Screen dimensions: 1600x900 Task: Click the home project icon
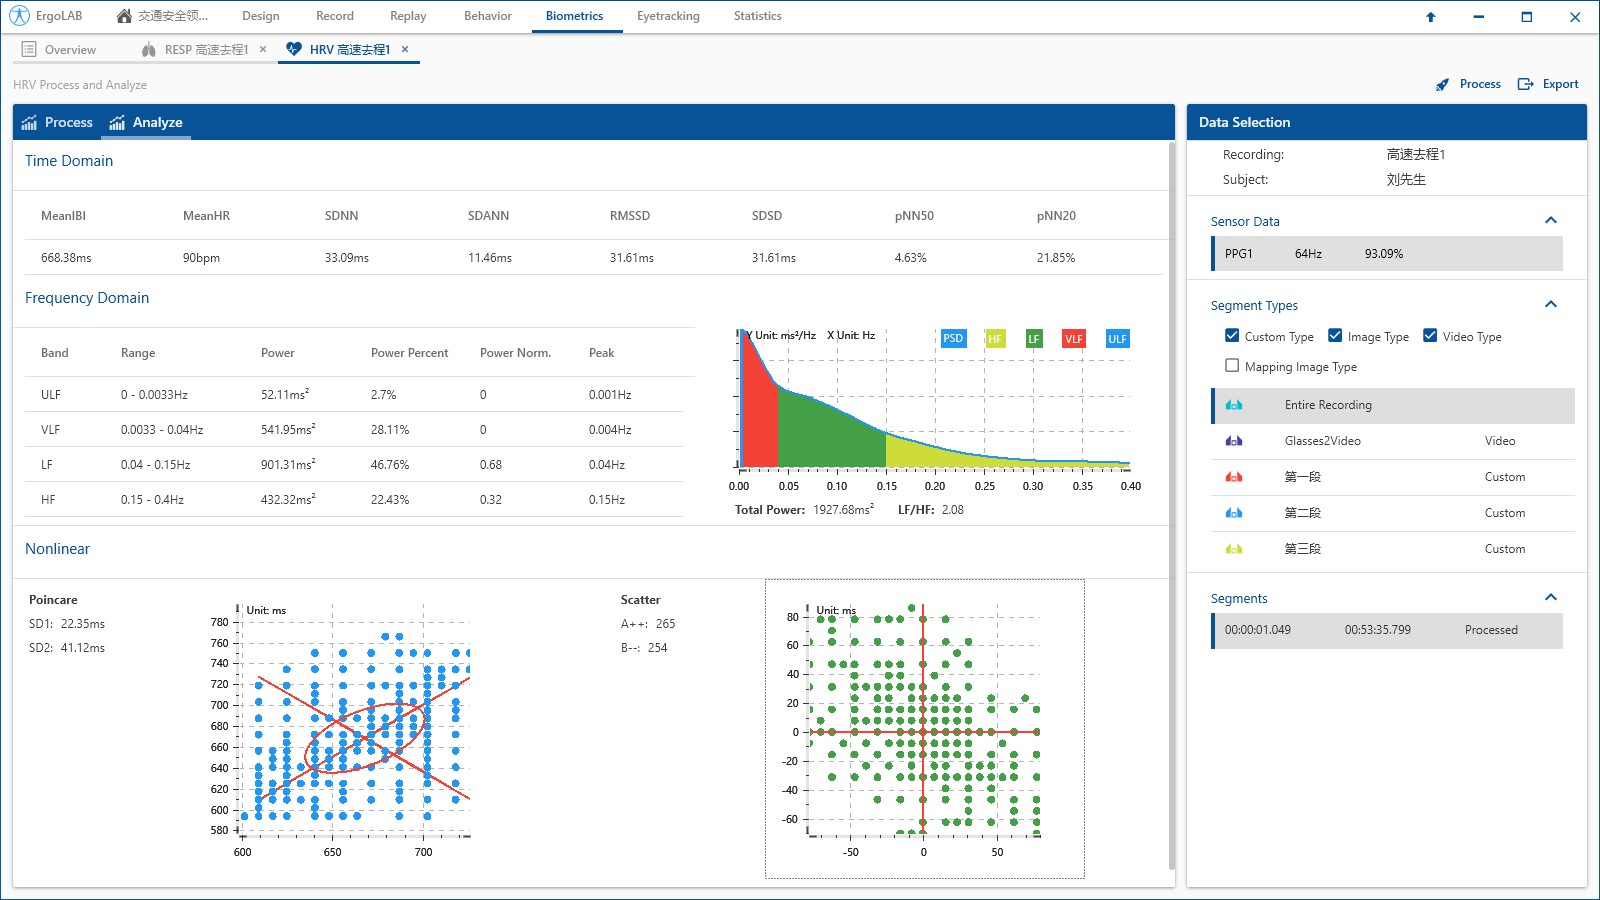tap(124, 16)
